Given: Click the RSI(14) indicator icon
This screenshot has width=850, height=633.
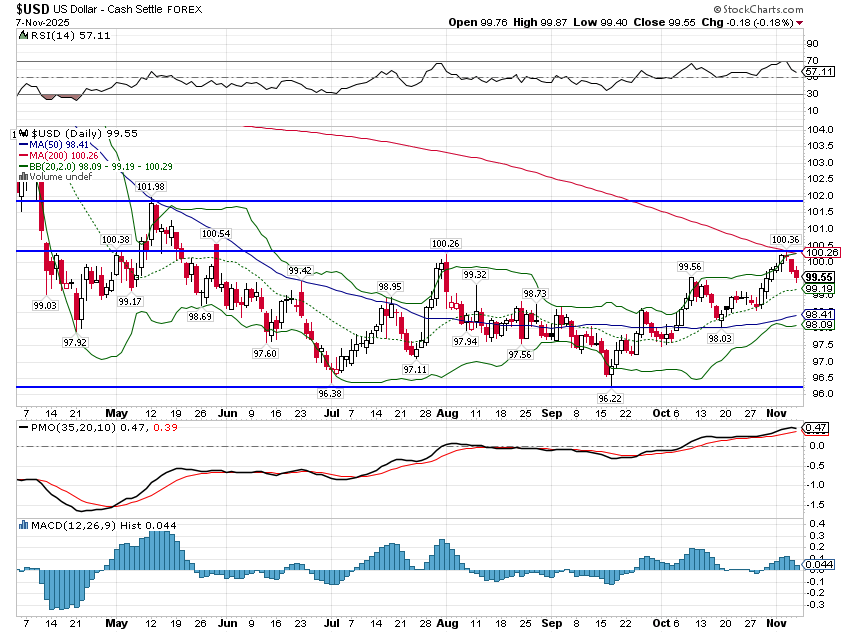Looking at the screenshot, I should click(25, 35).
